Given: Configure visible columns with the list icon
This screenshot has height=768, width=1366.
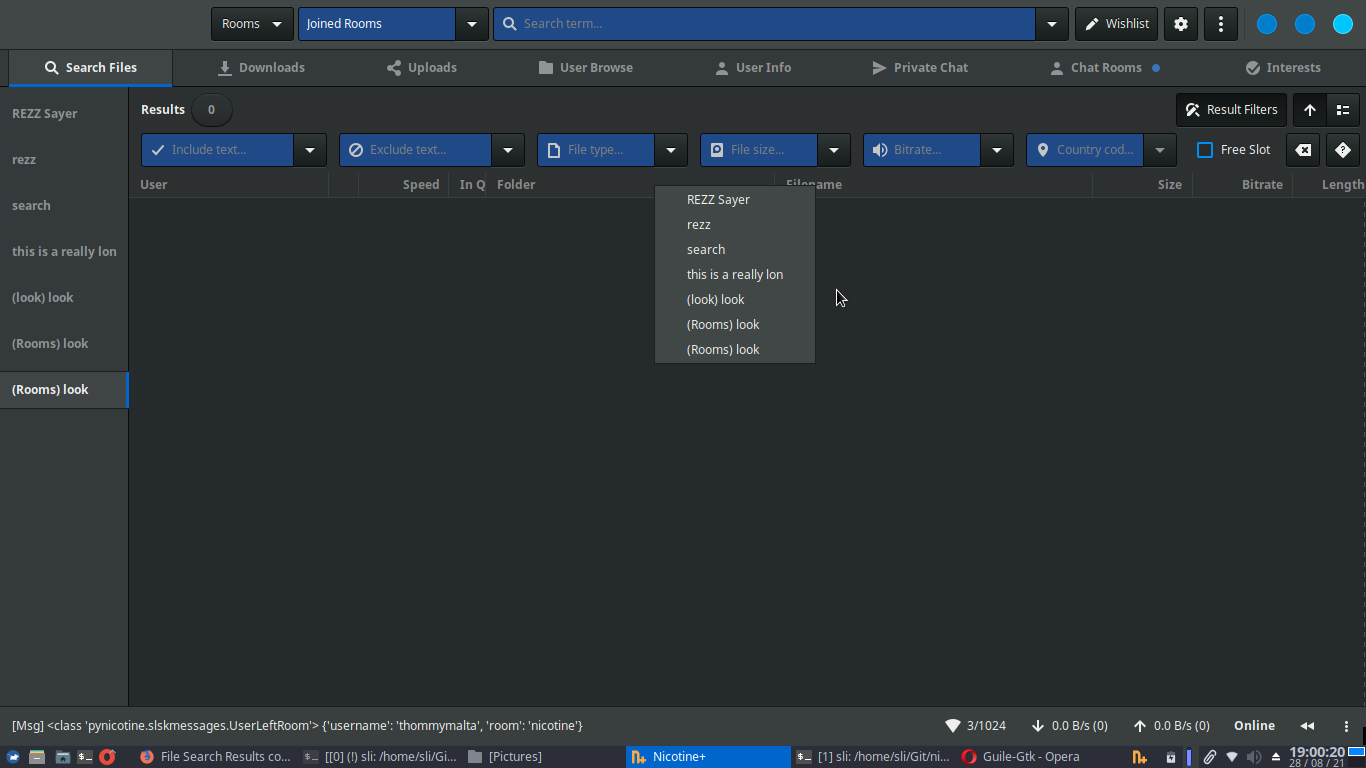Looking at the screenshot, I should point(1342,110).
